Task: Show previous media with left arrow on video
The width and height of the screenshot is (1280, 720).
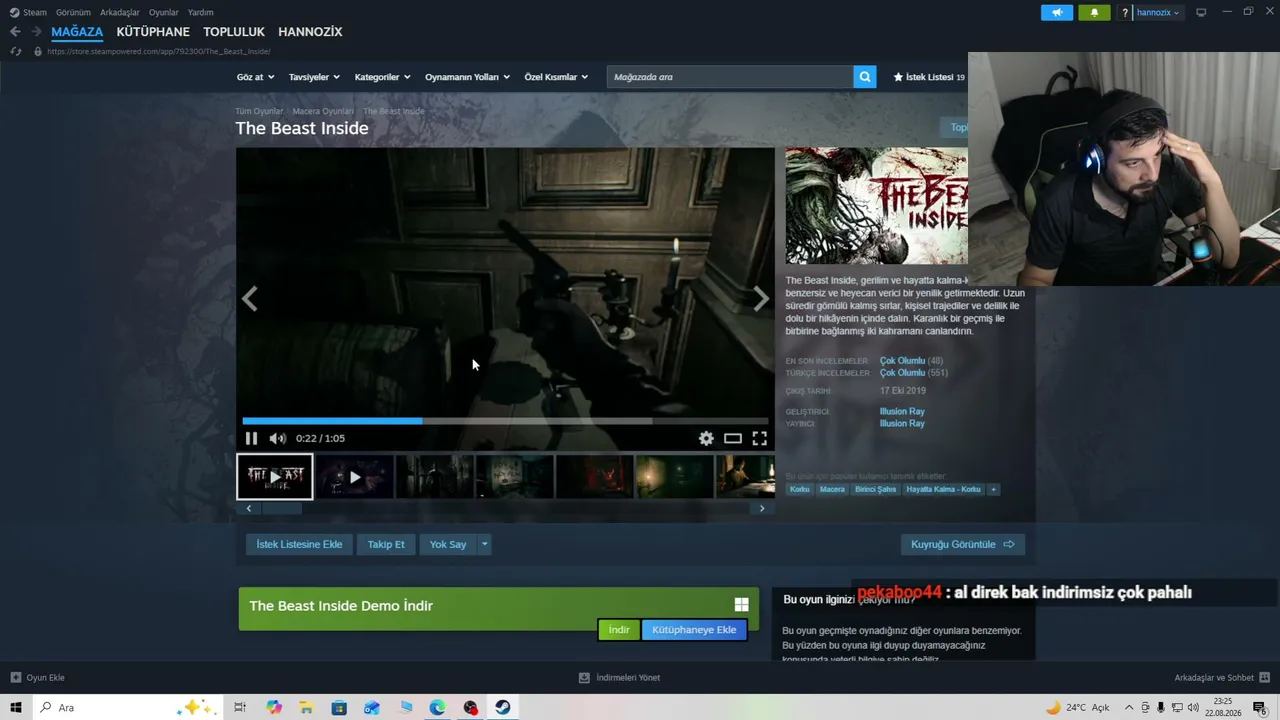Action: (249, 298)
